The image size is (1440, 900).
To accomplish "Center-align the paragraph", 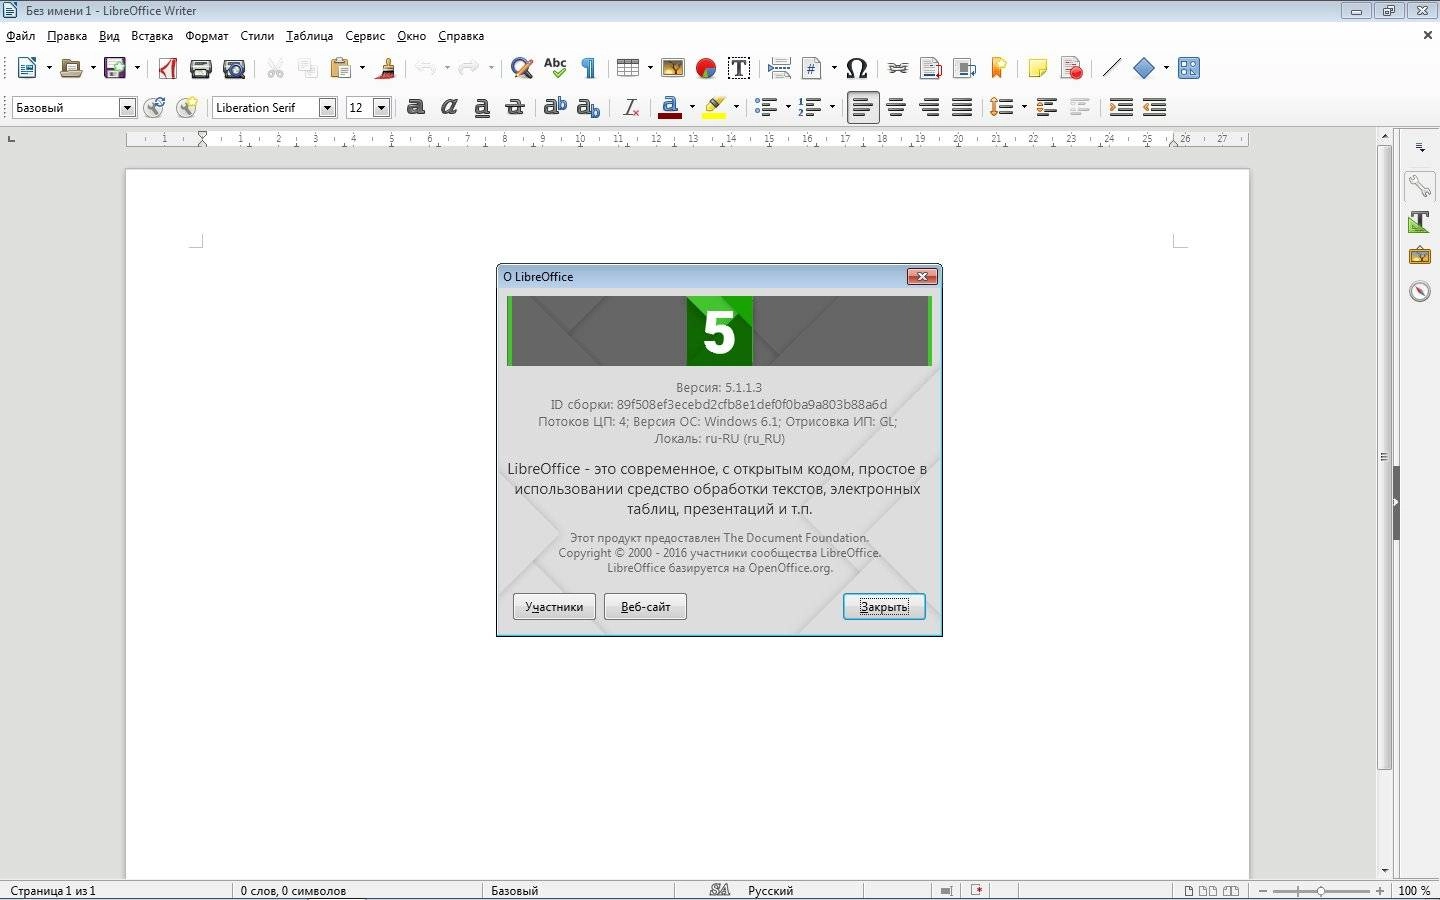I will coord(896,107).
